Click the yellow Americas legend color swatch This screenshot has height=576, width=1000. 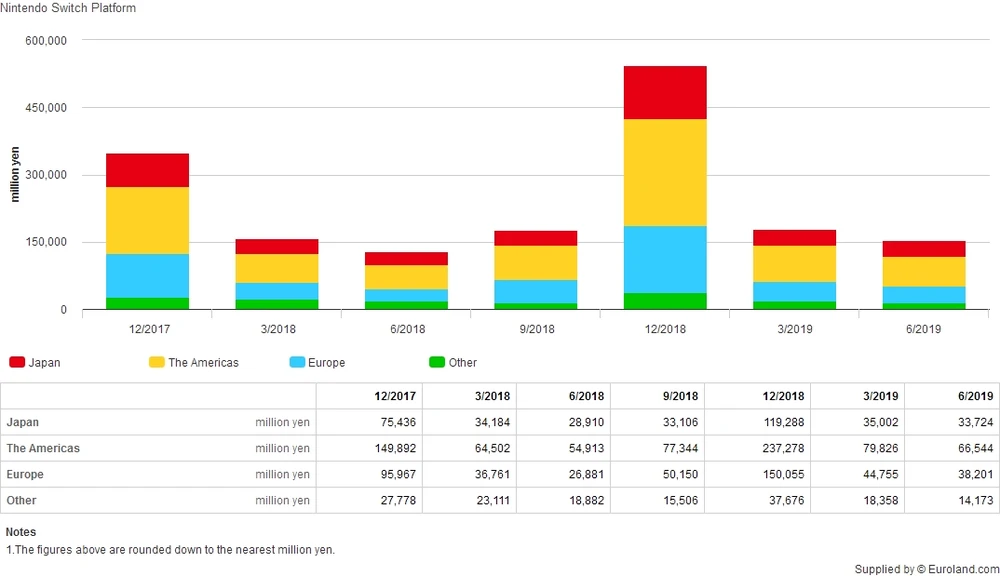point(156,362)
